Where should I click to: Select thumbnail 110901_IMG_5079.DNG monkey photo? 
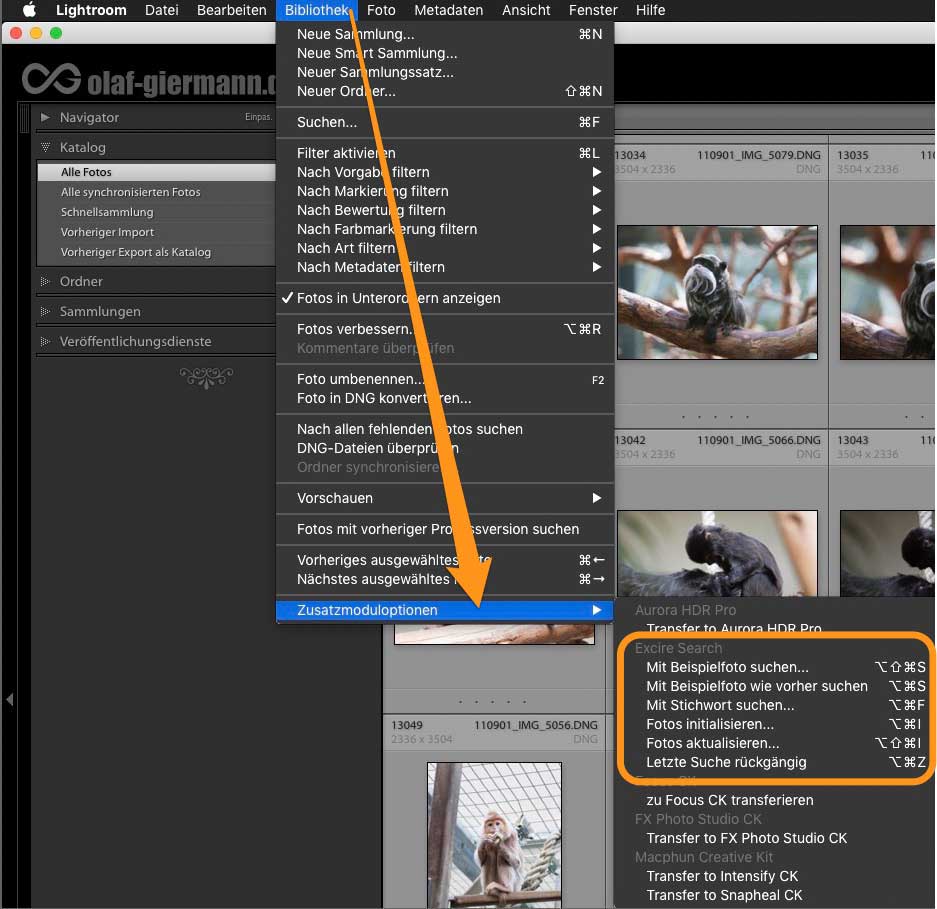717,292
